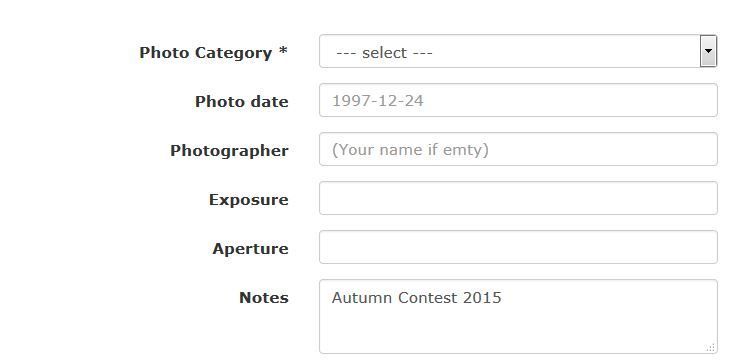Click the 'Aperture' label
729x364 pixels.
click(x=251, y=248)
